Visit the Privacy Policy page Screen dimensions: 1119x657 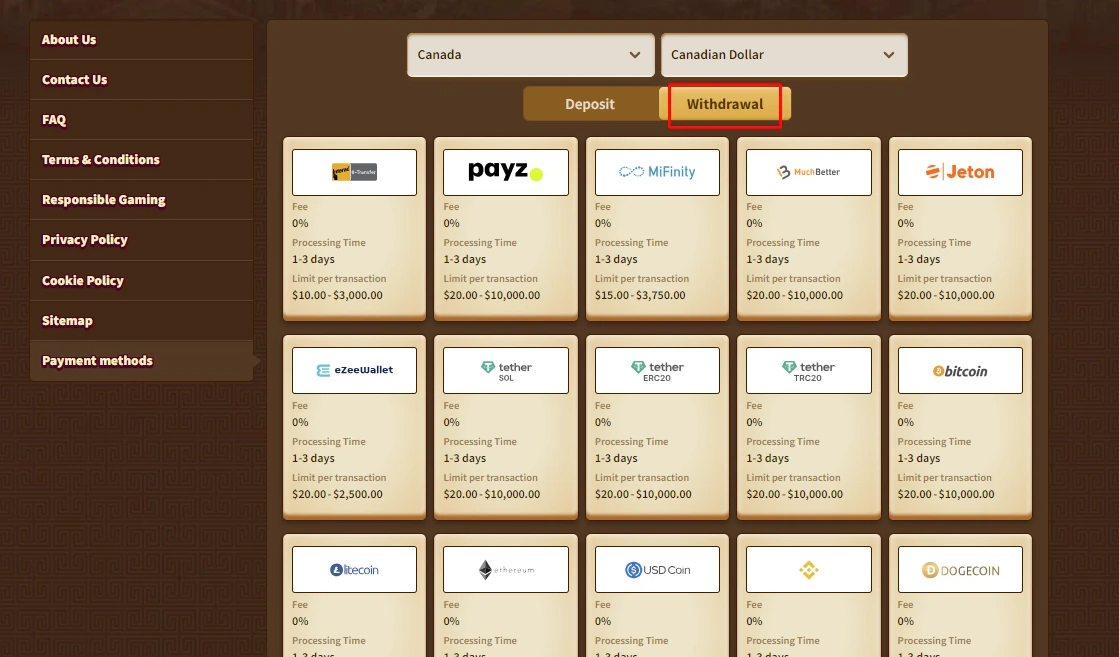coord(85,240)
